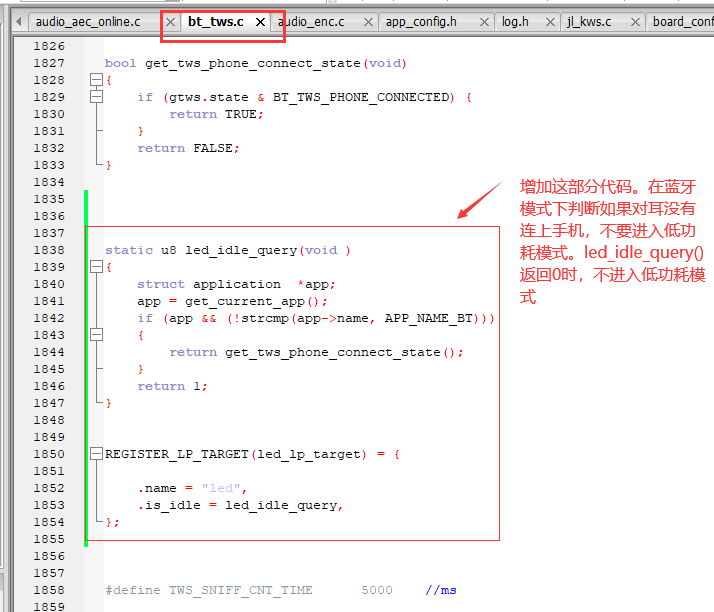Open the log.h tab
The image size is (714, 612).
515,22
